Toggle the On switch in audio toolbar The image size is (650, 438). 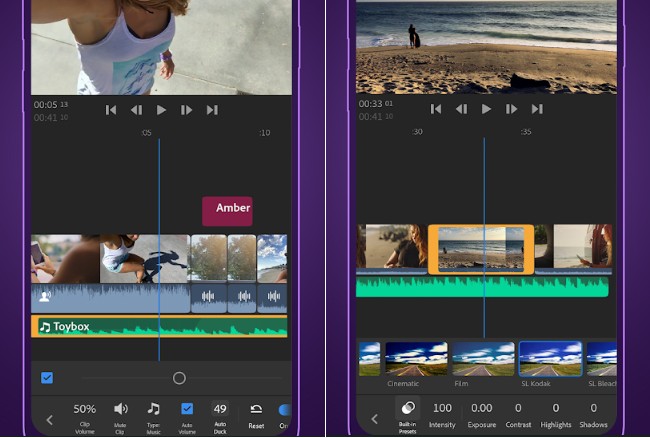[284, 410]
